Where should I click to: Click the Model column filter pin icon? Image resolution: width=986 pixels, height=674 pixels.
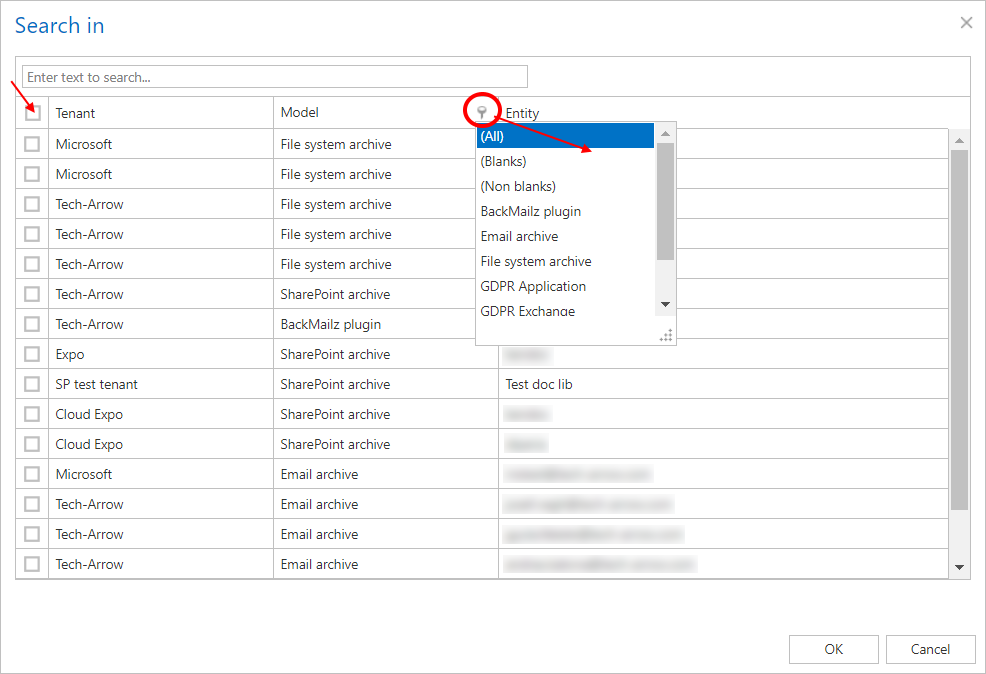click(x=482, y=112)
